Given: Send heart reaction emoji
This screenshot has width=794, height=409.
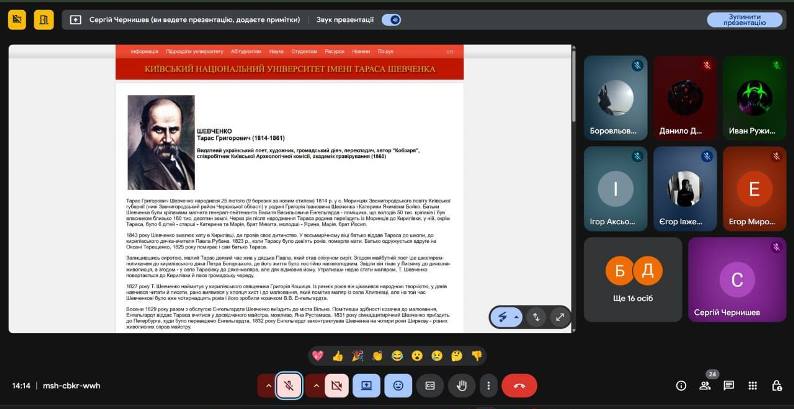Looking at the screenshot, I should 317,356.
